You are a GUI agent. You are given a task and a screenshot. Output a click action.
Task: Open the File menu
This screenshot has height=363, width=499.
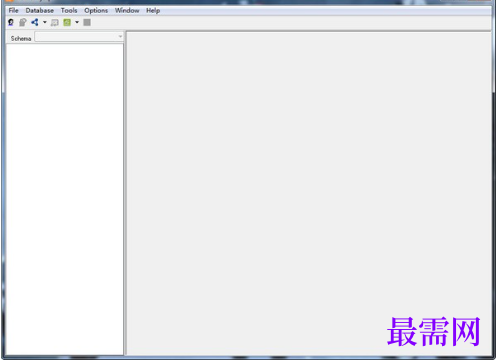pos(13,10)
